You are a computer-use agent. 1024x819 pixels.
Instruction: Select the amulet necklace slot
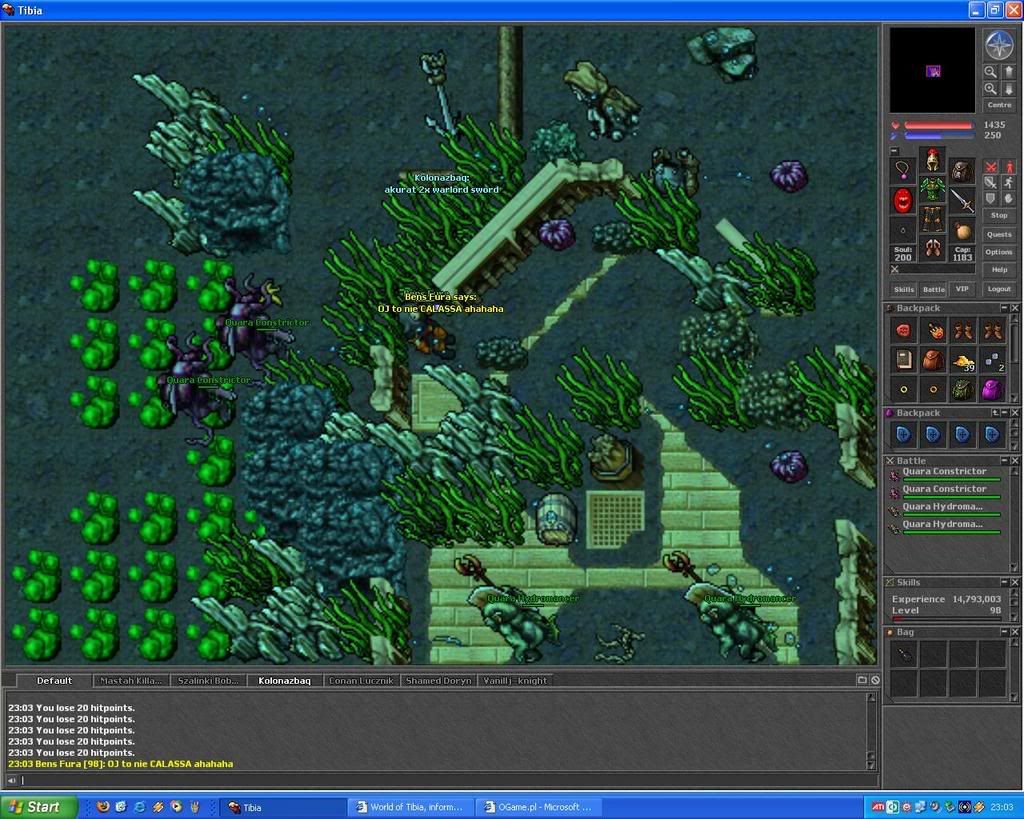903,170
